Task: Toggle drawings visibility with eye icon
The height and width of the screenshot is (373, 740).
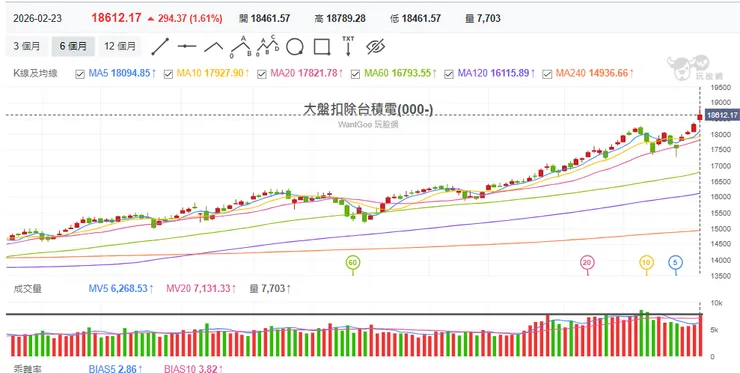Action: click(376, 46)
